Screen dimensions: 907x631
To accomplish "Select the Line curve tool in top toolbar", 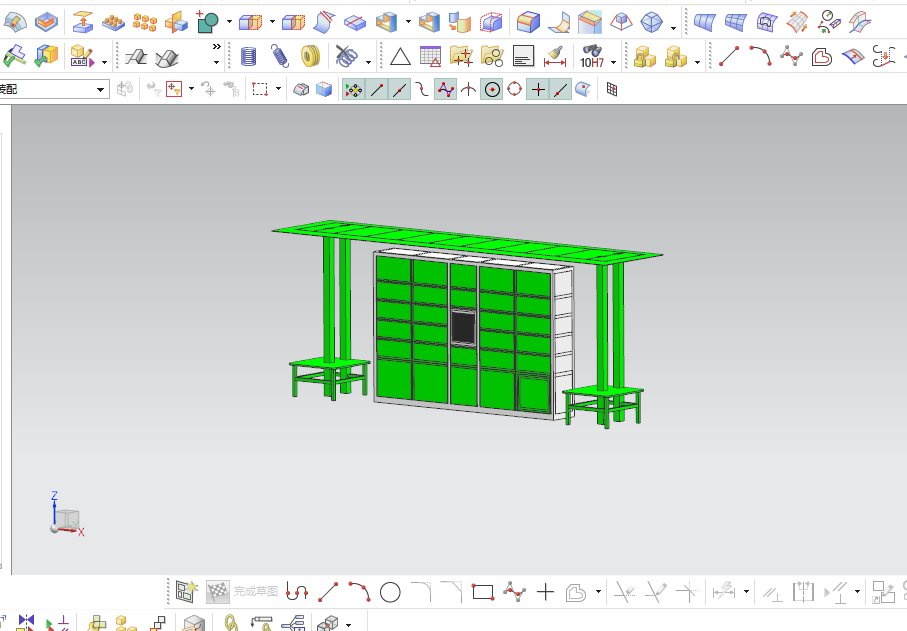I will point(729,56).
